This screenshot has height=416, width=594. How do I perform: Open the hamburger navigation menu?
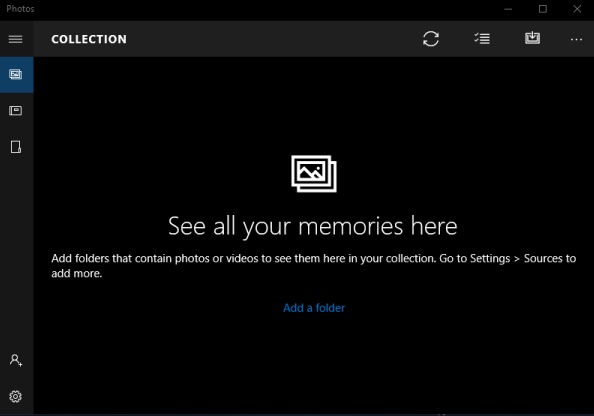pyautogui.click(x=16, y=39)
